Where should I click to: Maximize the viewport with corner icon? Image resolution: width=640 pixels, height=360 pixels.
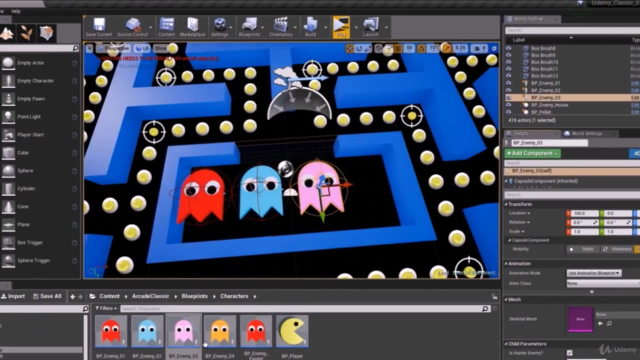(494, 49)
